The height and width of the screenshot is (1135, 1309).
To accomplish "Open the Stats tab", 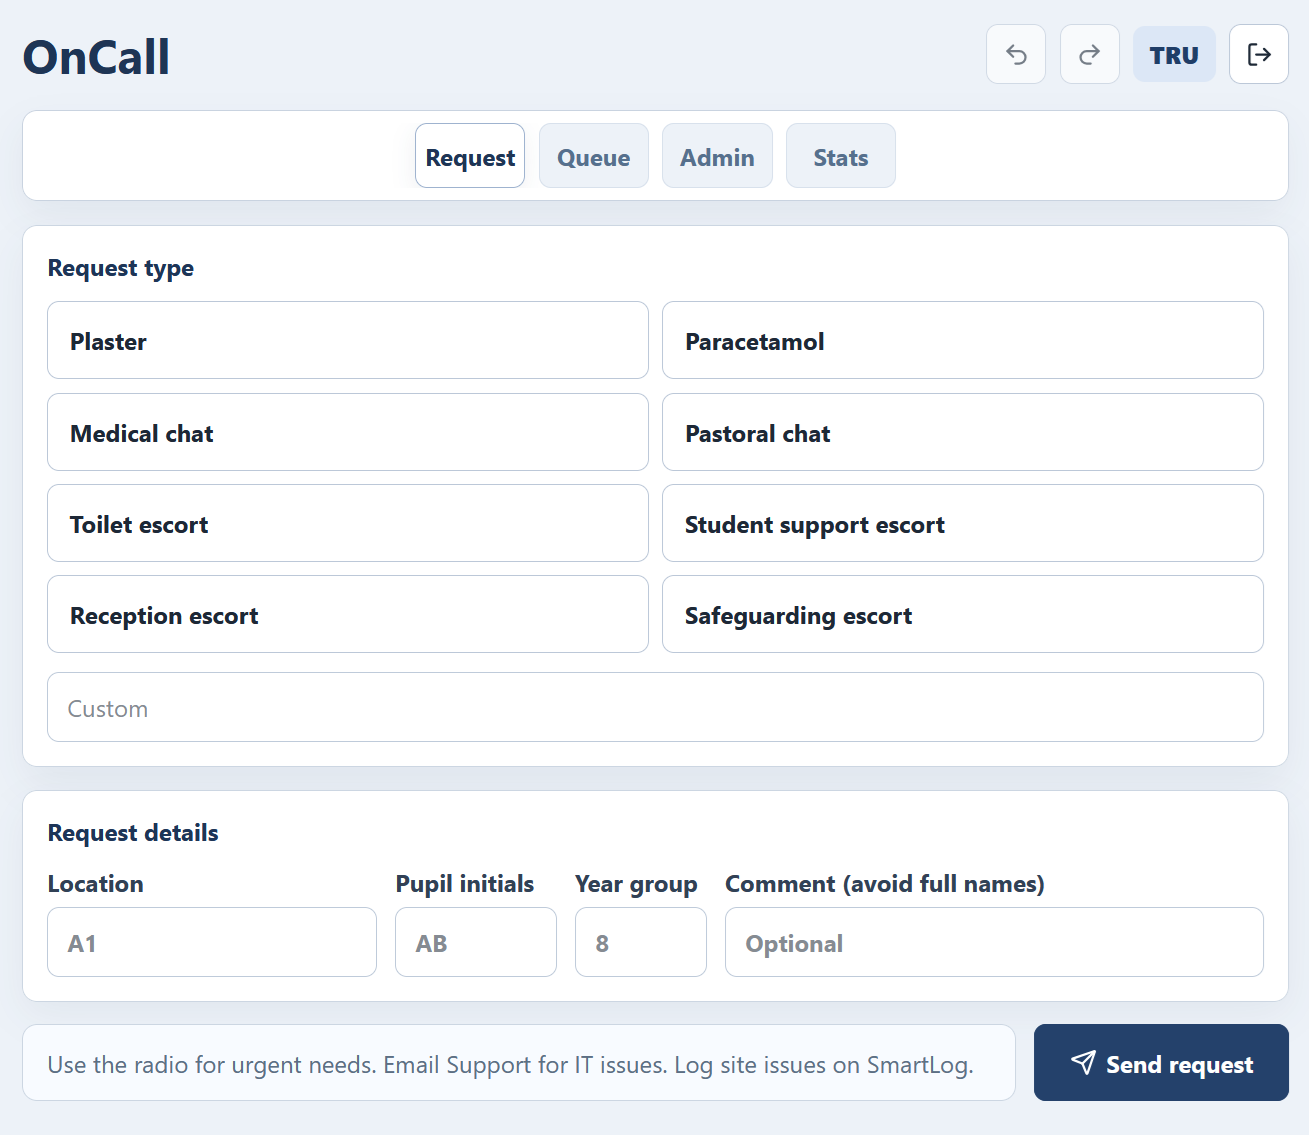I will pos(841,156).
